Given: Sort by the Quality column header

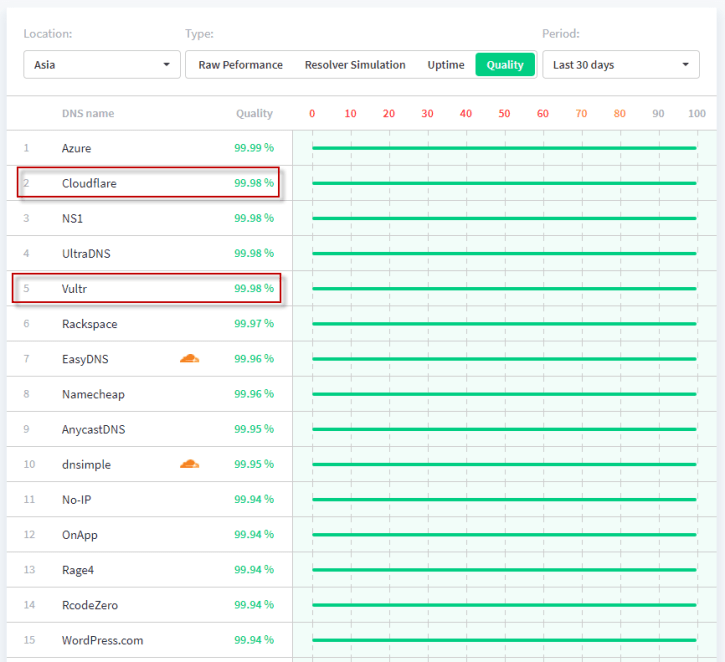Looking at the screenshot, I should tap(254, 114).
